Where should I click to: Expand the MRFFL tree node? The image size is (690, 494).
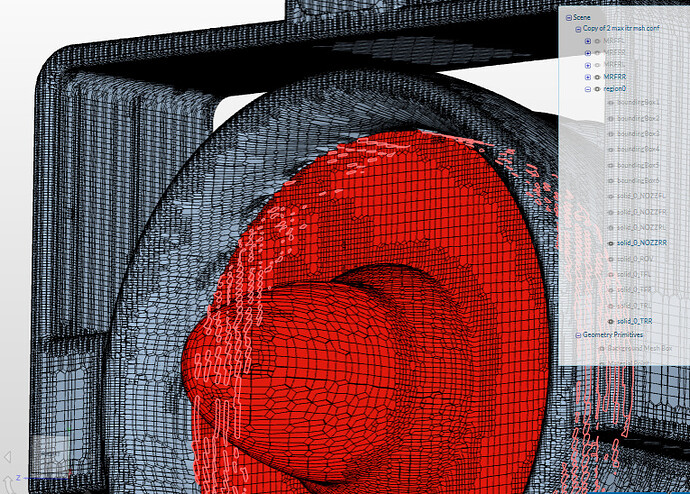point(588,41)
